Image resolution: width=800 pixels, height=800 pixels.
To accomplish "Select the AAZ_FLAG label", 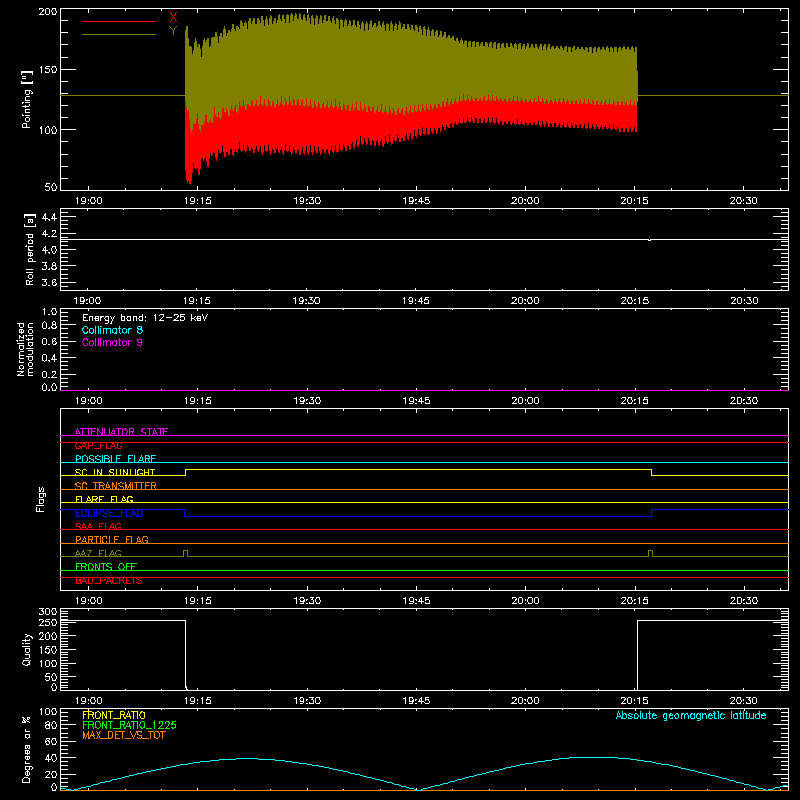I will (98, 553).
